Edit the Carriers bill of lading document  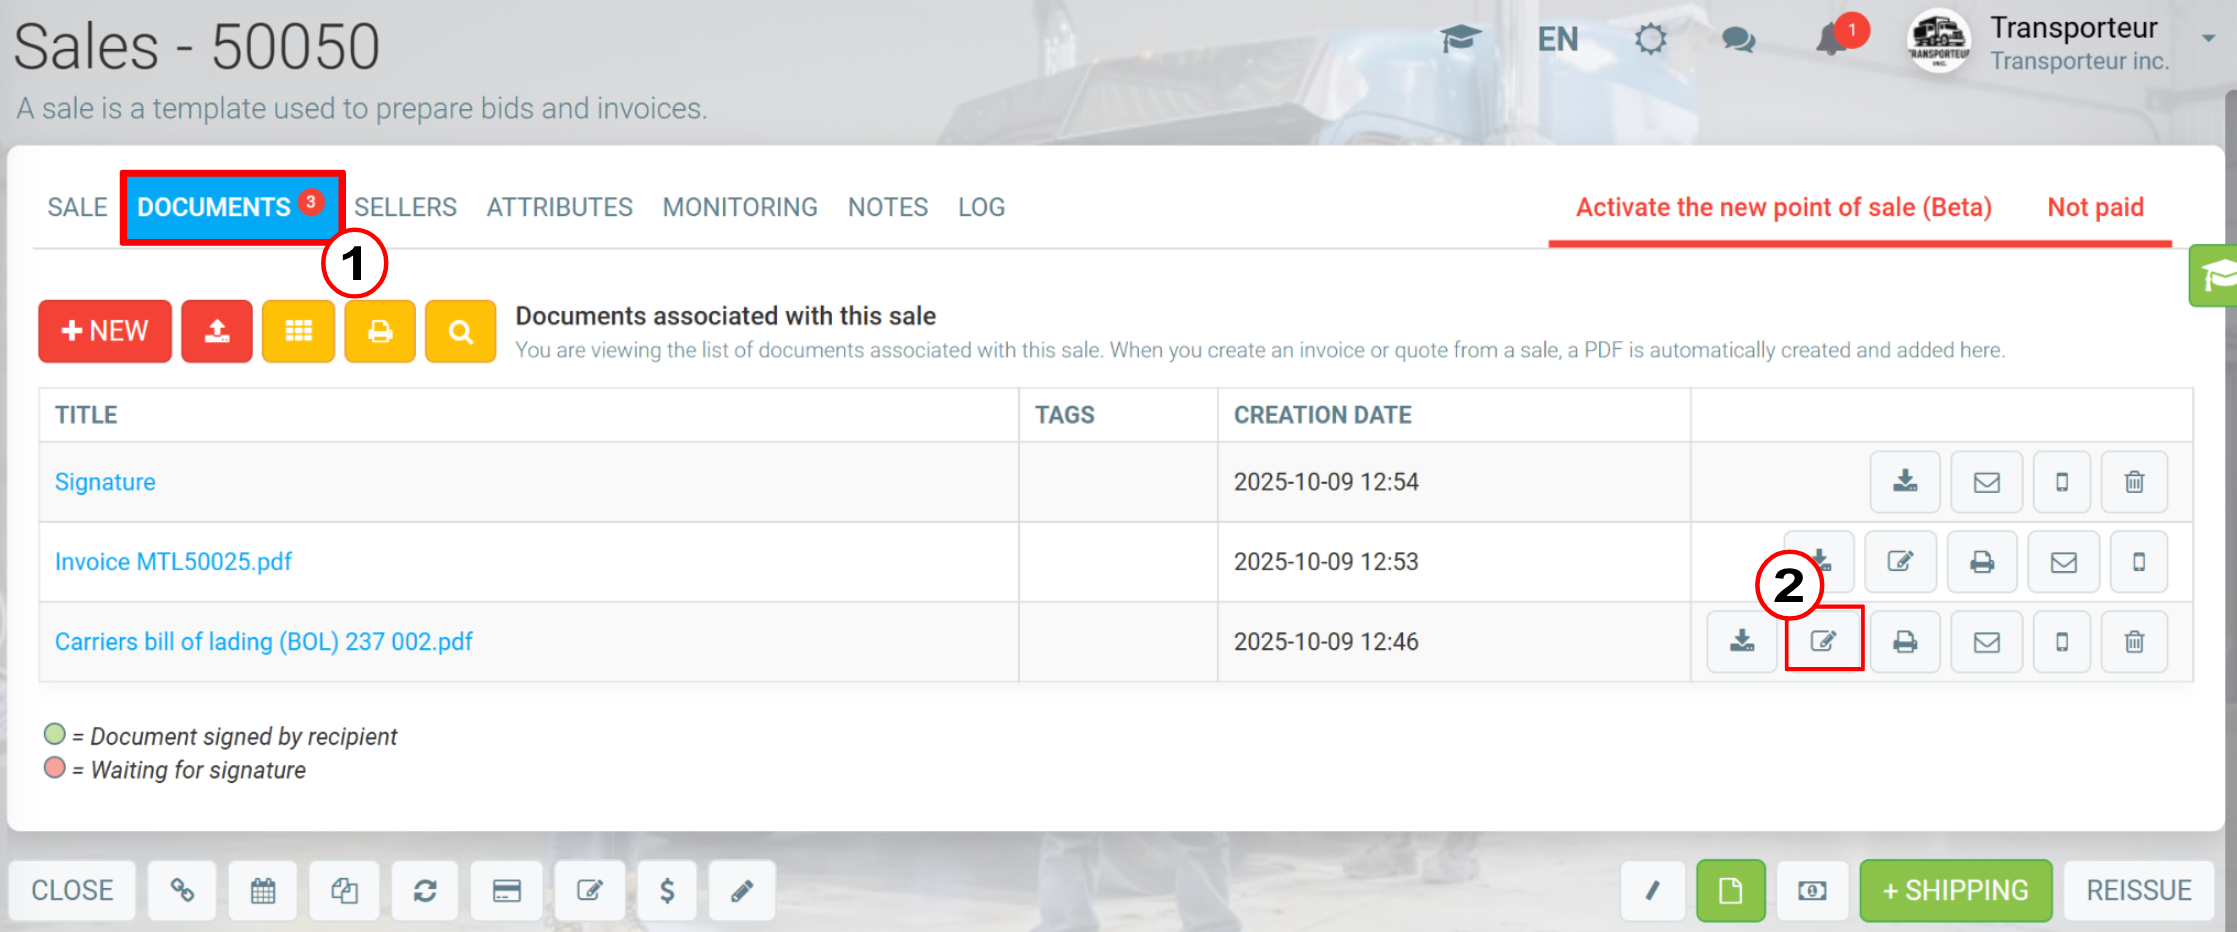pos(1824,640)
